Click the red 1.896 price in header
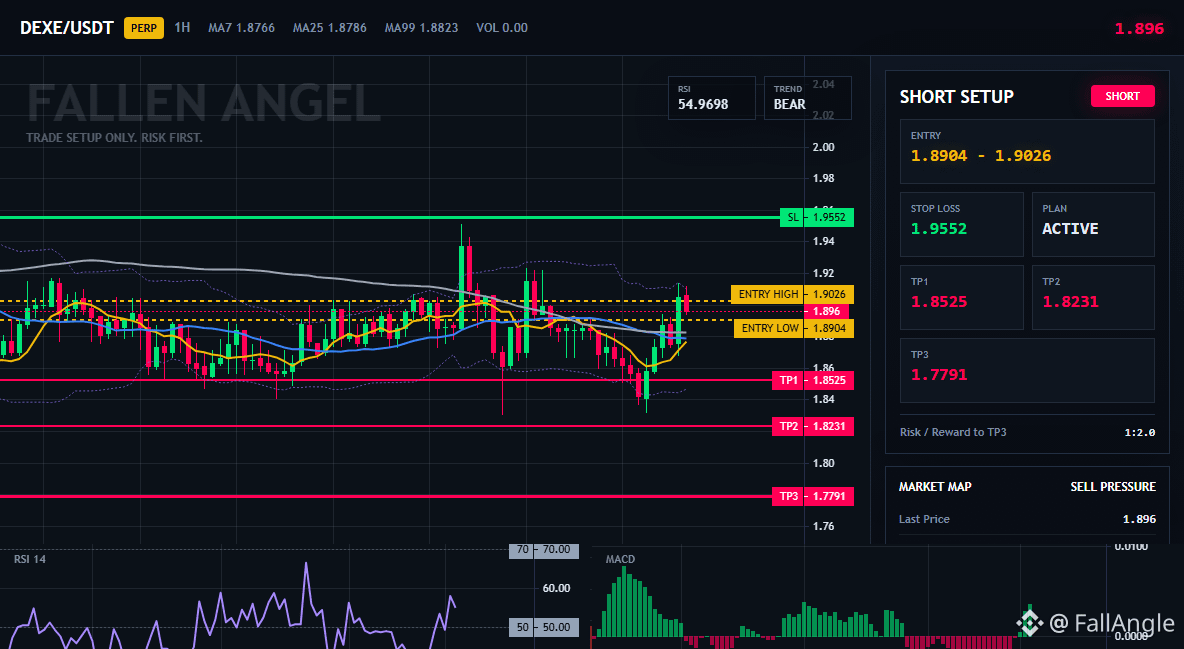This screenshot has width=1184, height=649. coord(1139,29)
